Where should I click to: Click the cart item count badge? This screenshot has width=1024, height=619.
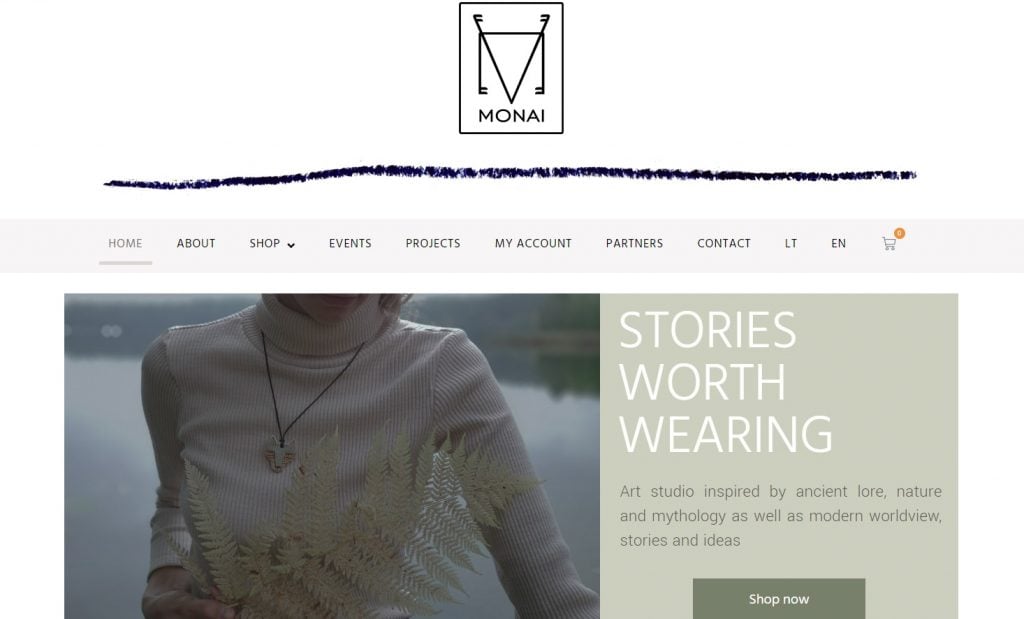(x=899, y=233)
